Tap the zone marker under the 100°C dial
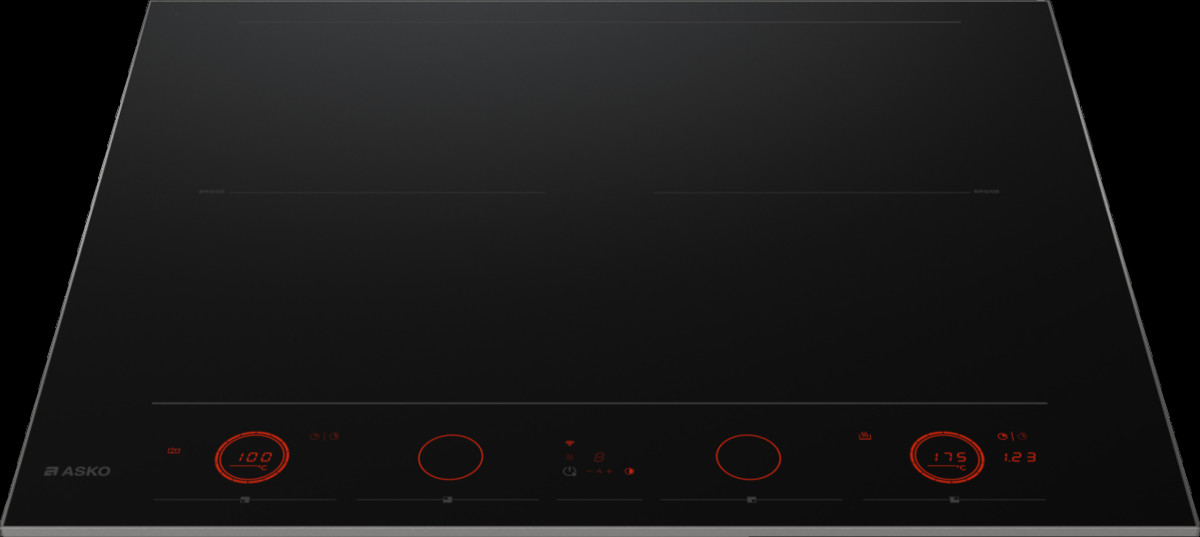 (244, 499)
